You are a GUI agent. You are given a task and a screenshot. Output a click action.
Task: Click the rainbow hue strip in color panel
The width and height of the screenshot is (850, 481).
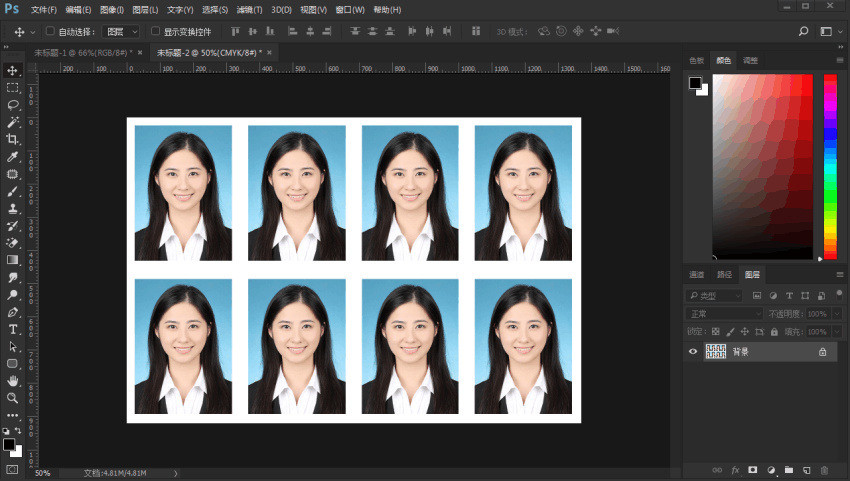tap(830, 165)
